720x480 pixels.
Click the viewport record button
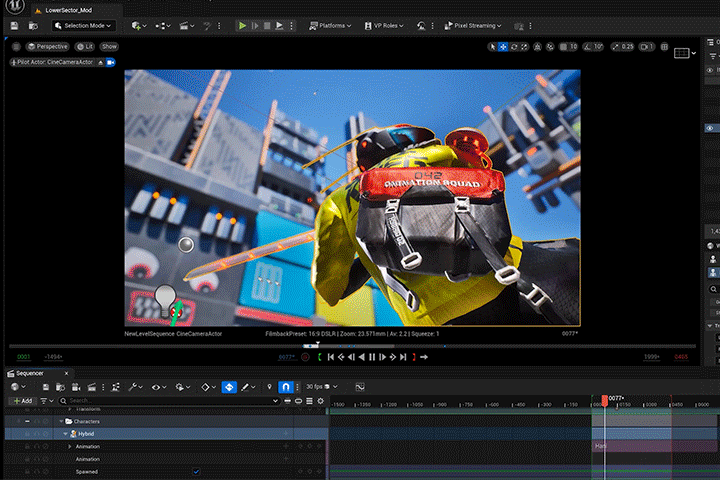(x=305, y=357)
